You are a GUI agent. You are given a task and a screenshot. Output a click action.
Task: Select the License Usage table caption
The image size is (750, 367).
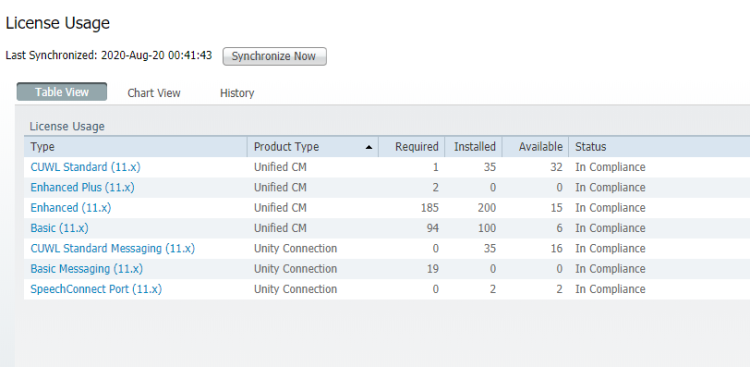point(67,126)
